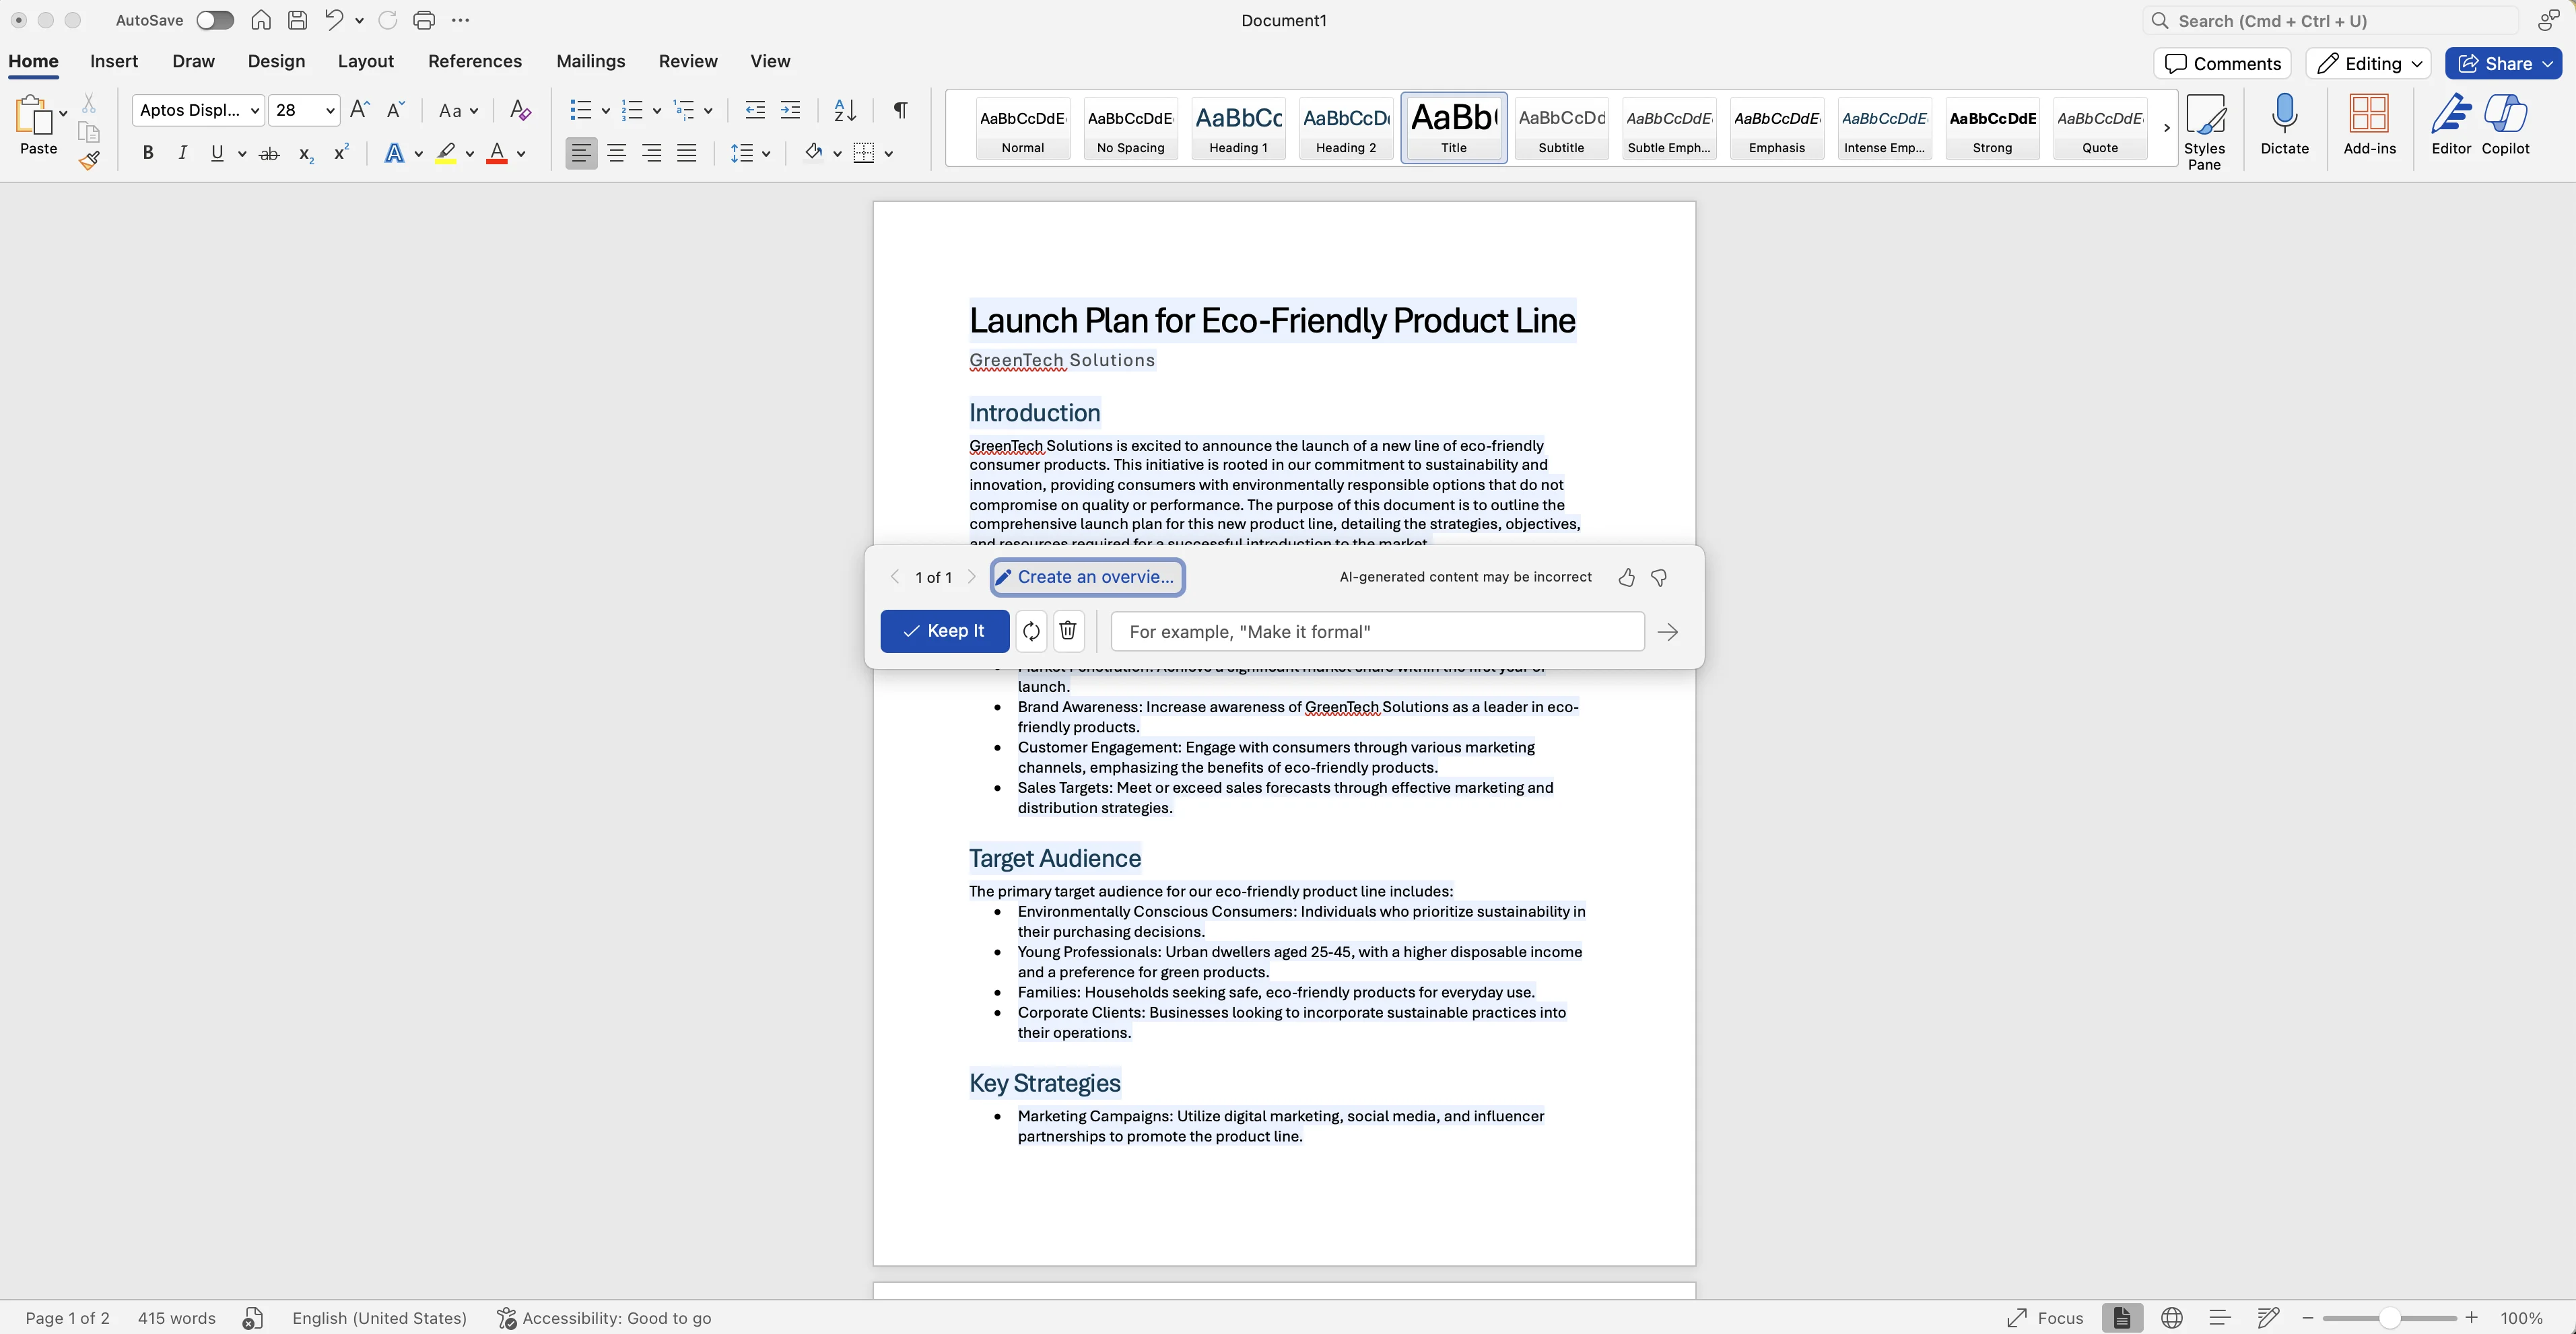This screenshot has height=1334, width=2576.
Task: Click the Copilot prompt refinement field
Action: coord(1377,632)
